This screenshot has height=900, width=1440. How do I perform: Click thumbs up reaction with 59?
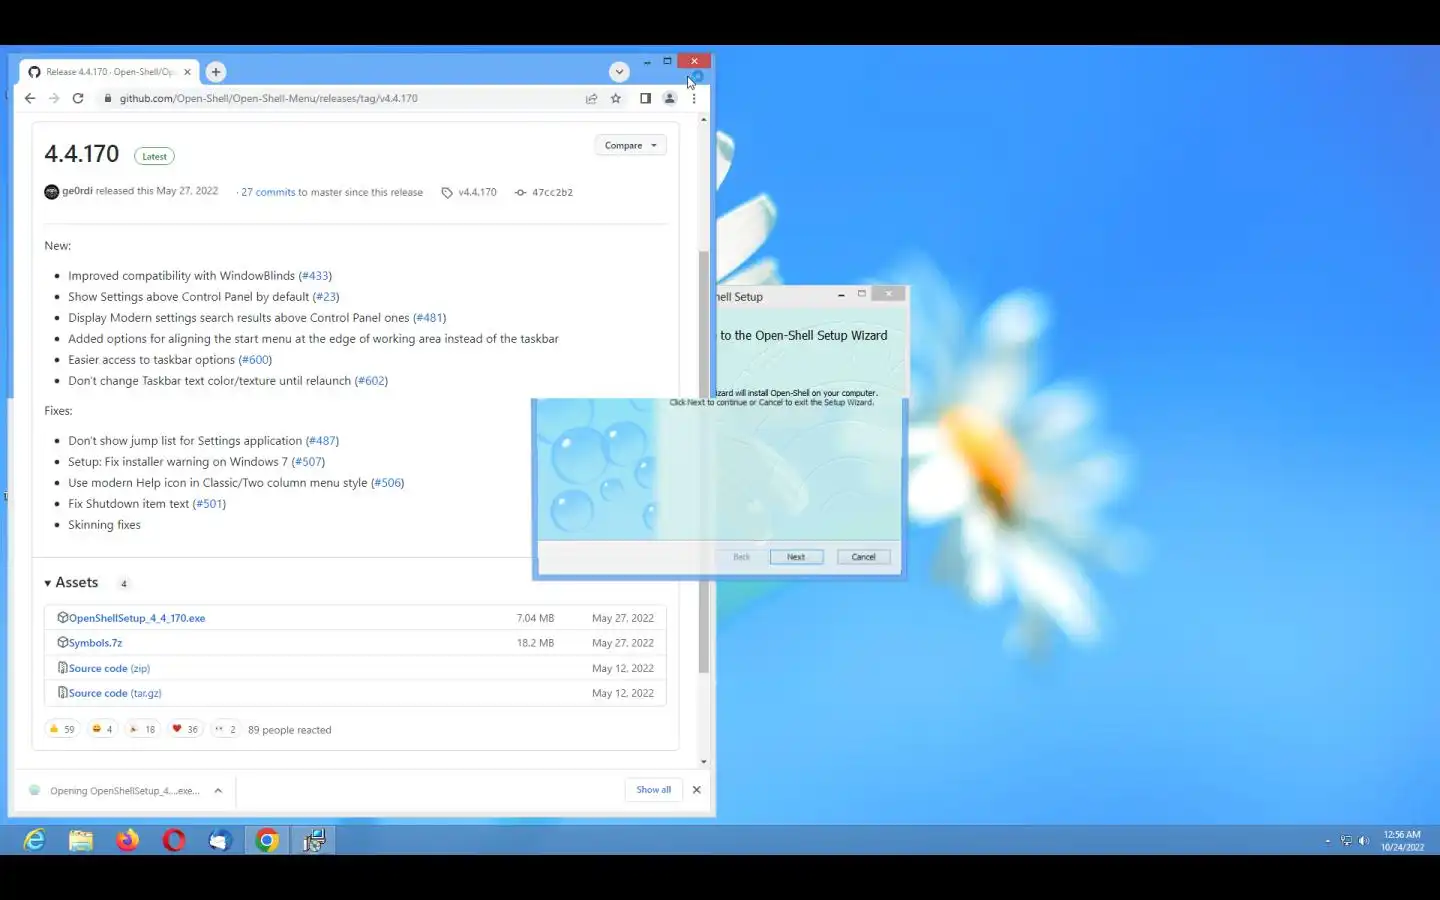click(x=62, y=729)
